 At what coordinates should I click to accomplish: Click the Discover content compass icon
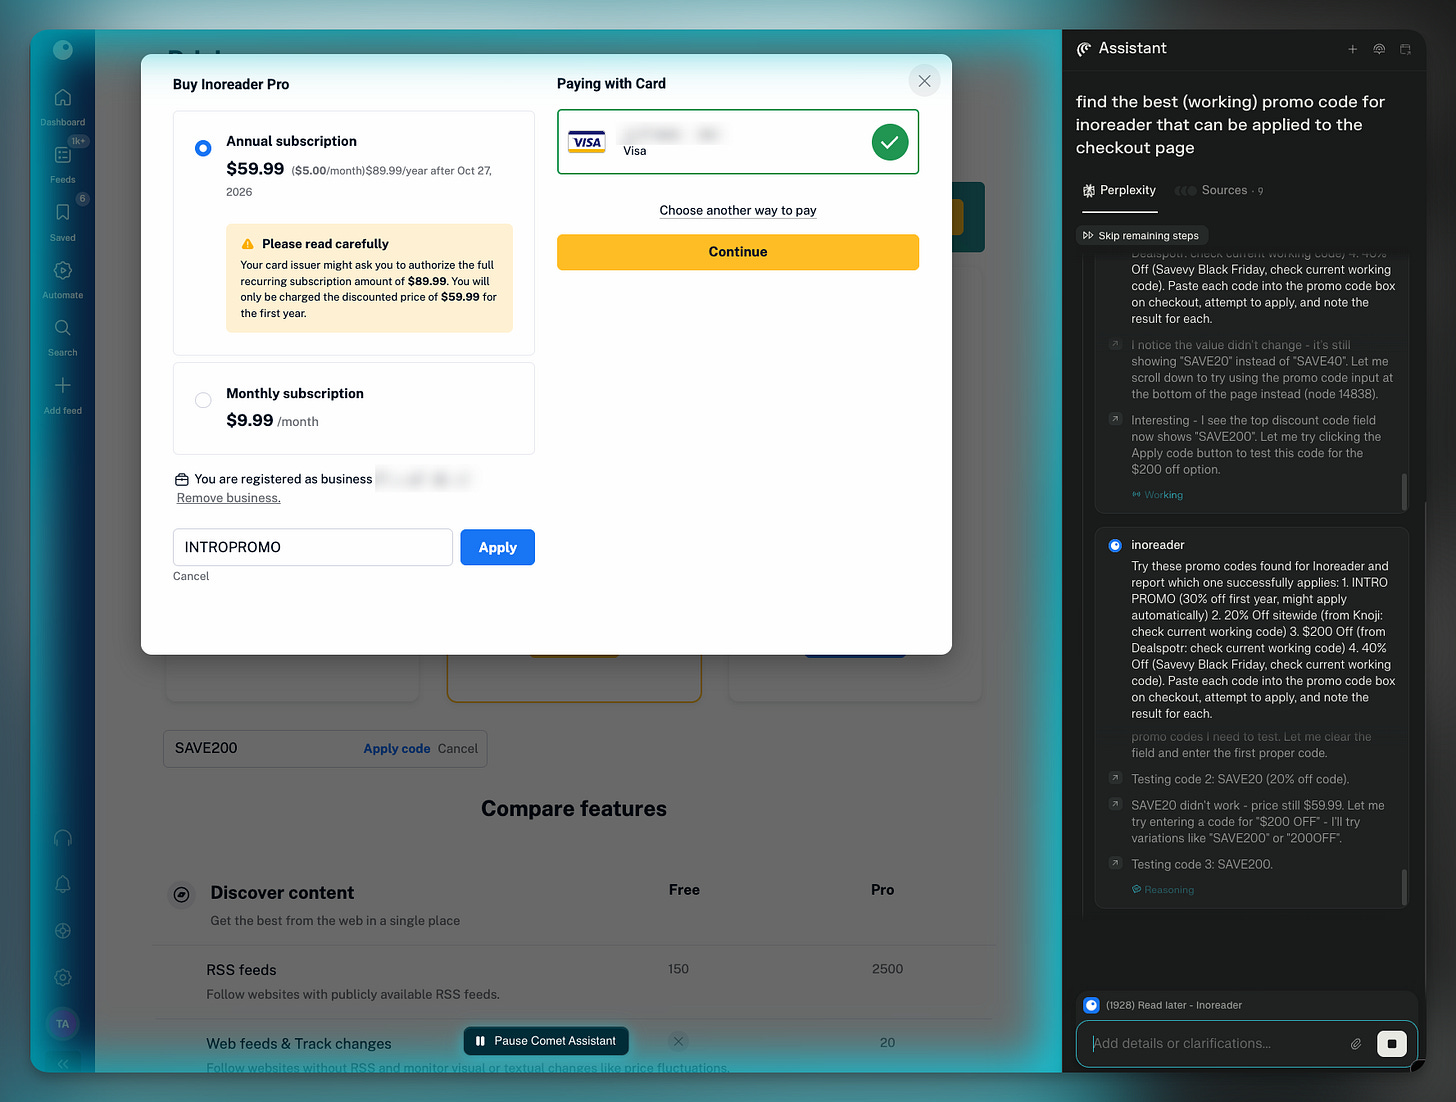tap(182, 894)
